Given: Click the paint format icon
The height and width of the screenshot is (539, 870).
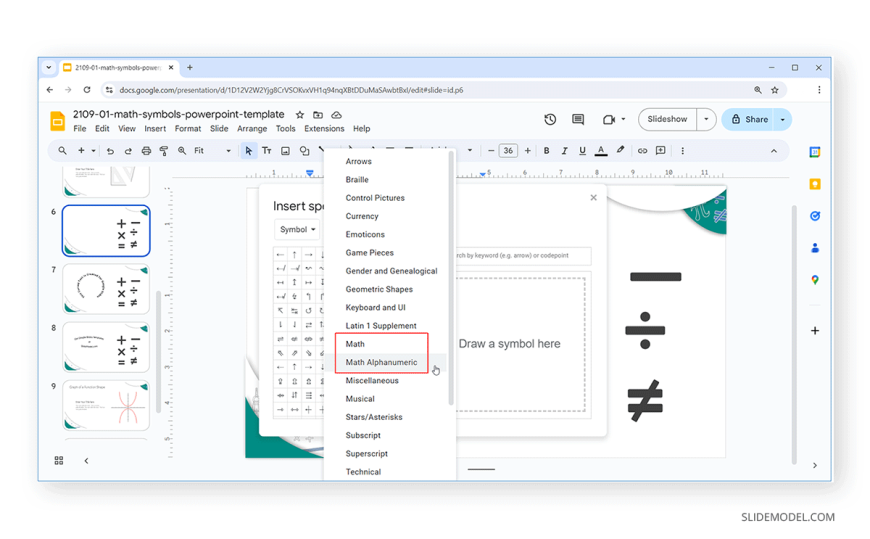Looking at the screenshot, I should [164, 151].
